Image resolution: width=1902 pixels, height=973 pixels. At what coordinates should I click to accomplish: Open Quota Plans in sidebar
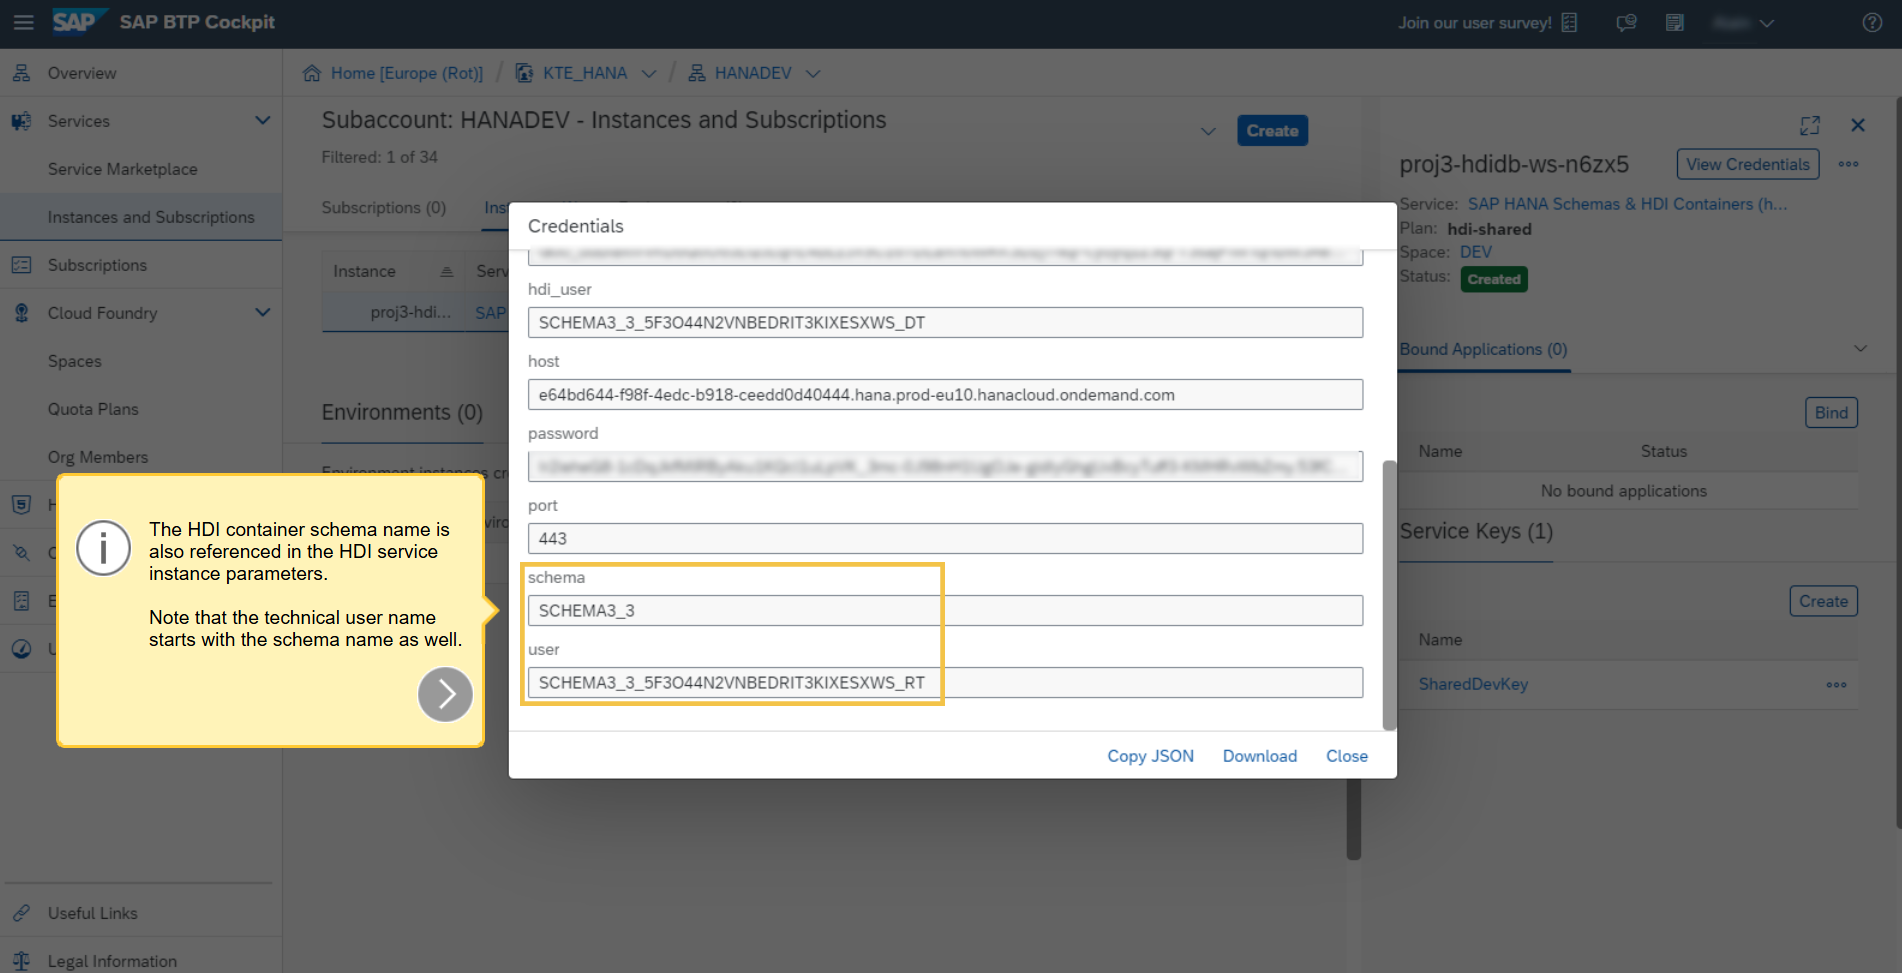(93, 409)
